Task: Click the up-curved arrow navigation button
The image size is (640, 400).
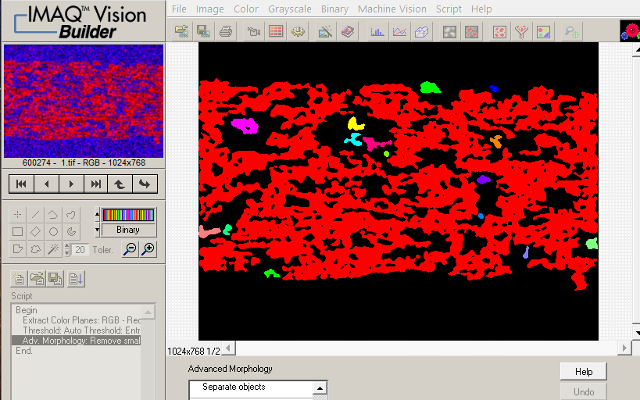Action: (120, 184)
